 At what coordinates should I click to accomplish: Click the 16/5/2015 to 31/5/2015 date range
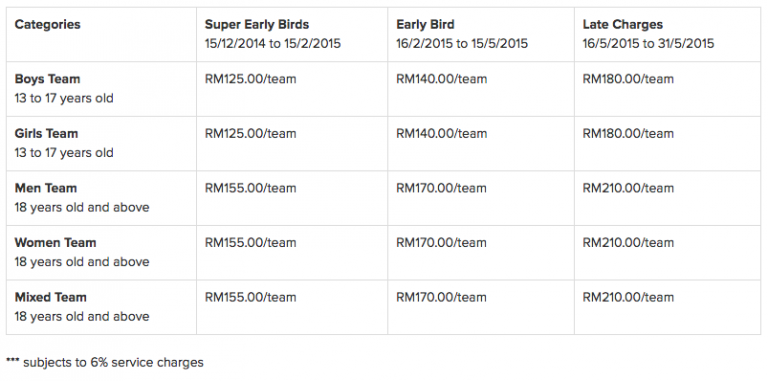(x=648, y=44)
